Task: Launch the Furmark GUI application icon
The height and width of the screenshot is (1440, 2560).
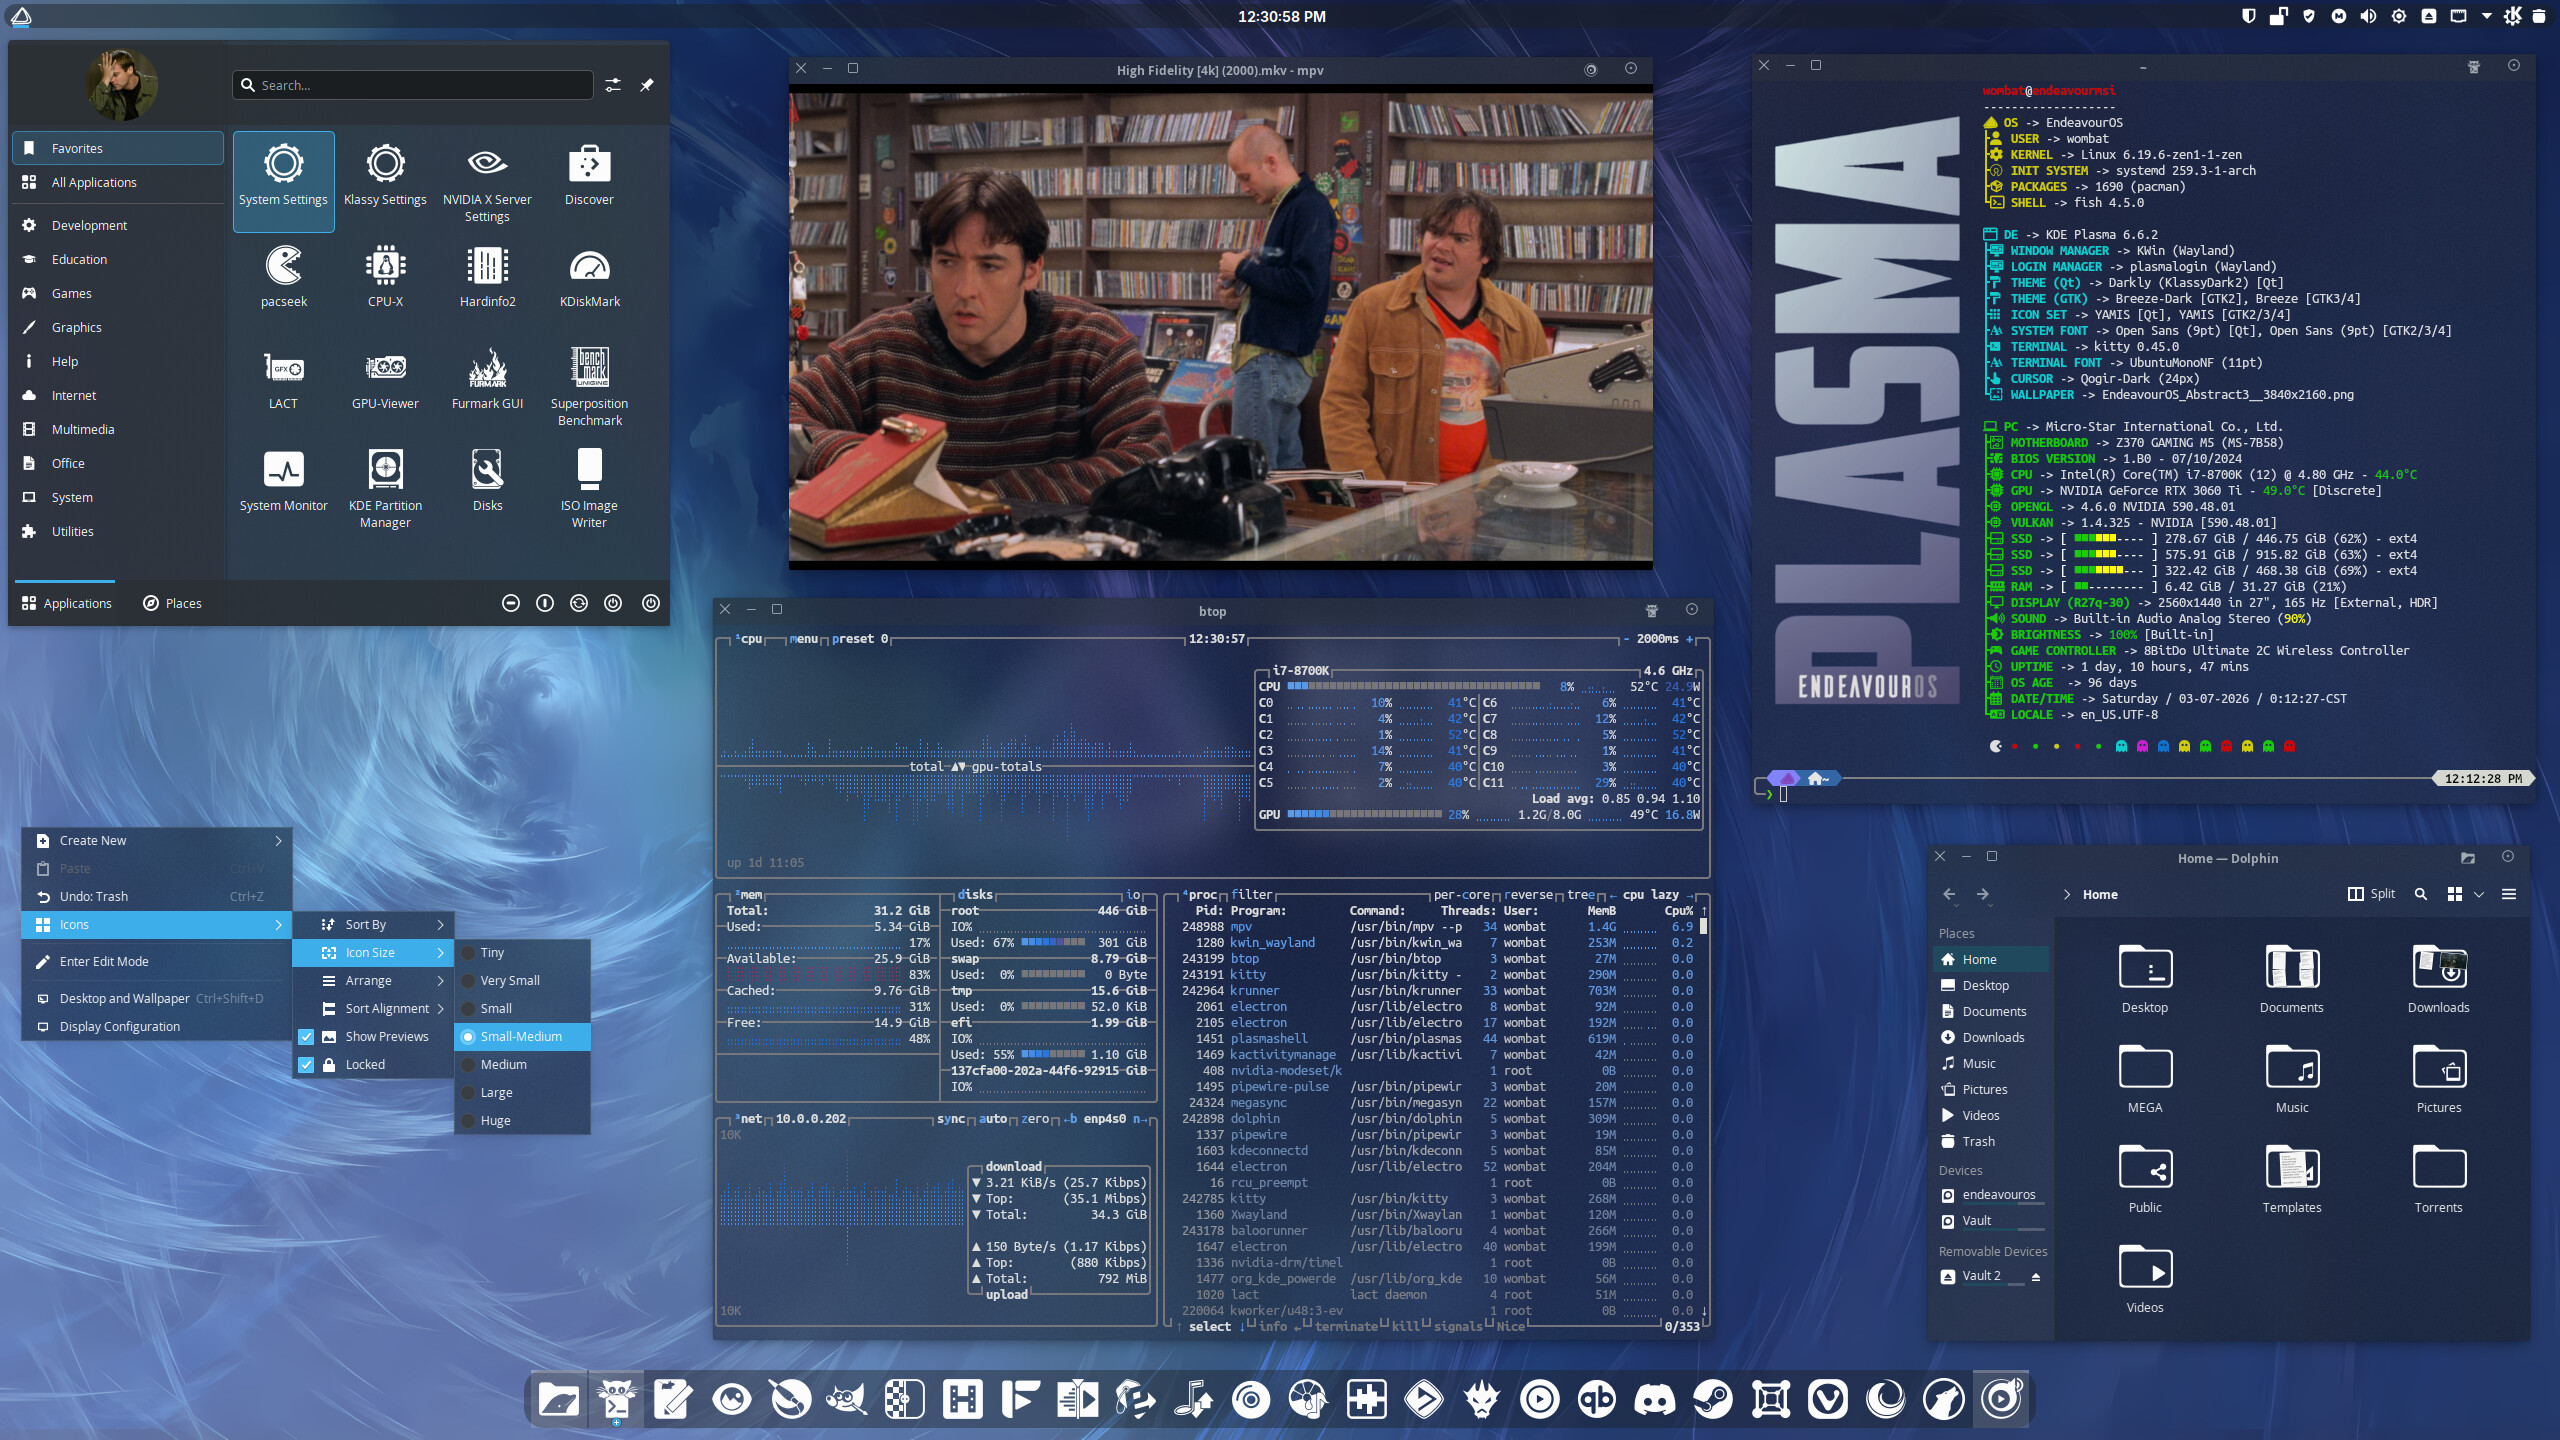Action: point(487,379)
